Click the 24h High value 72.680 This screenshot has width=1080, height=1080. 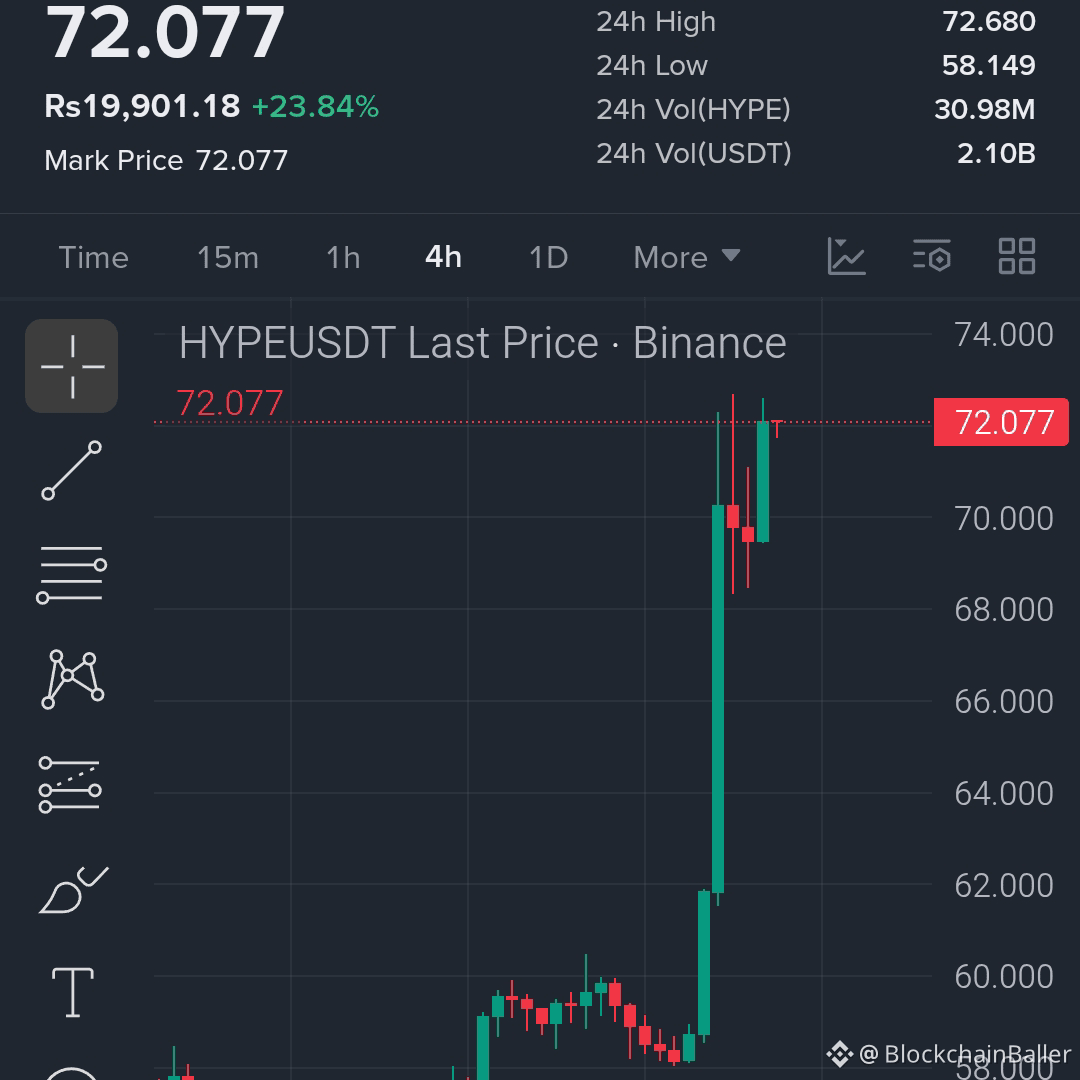pyautogui.click(x=988, y=21)
